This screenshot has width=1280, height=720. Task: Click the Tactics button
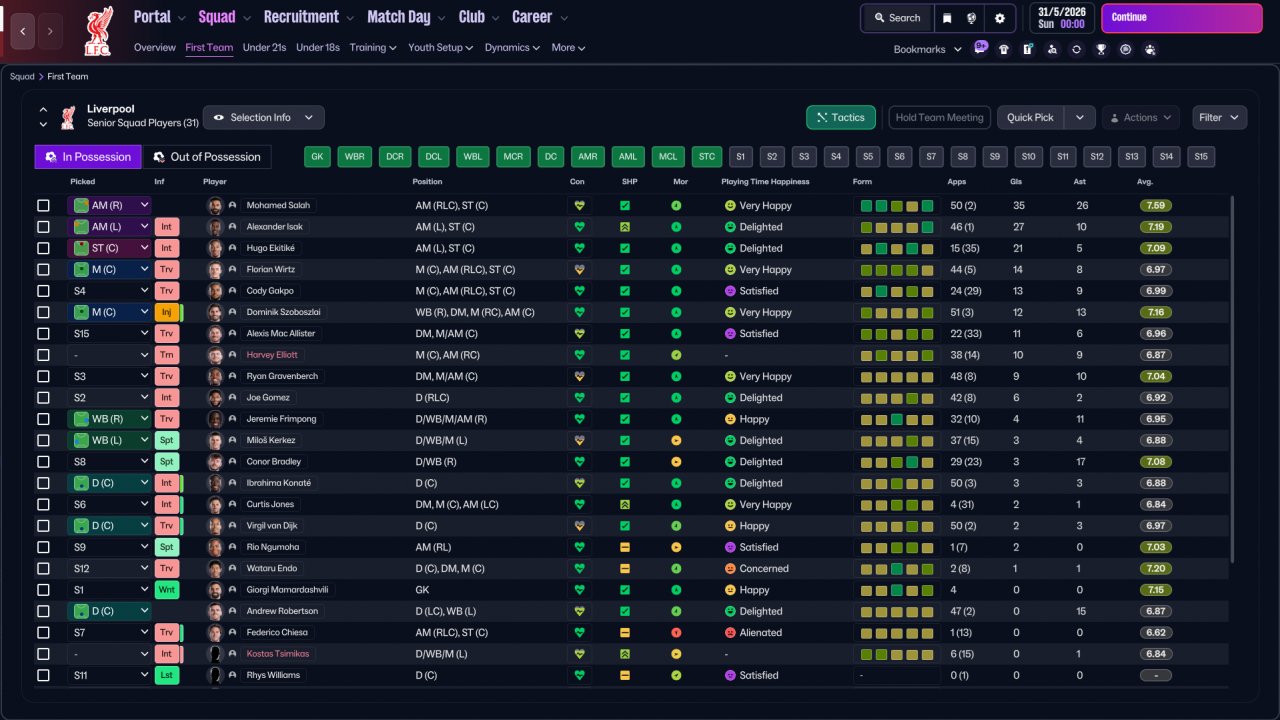coord(841,117)
